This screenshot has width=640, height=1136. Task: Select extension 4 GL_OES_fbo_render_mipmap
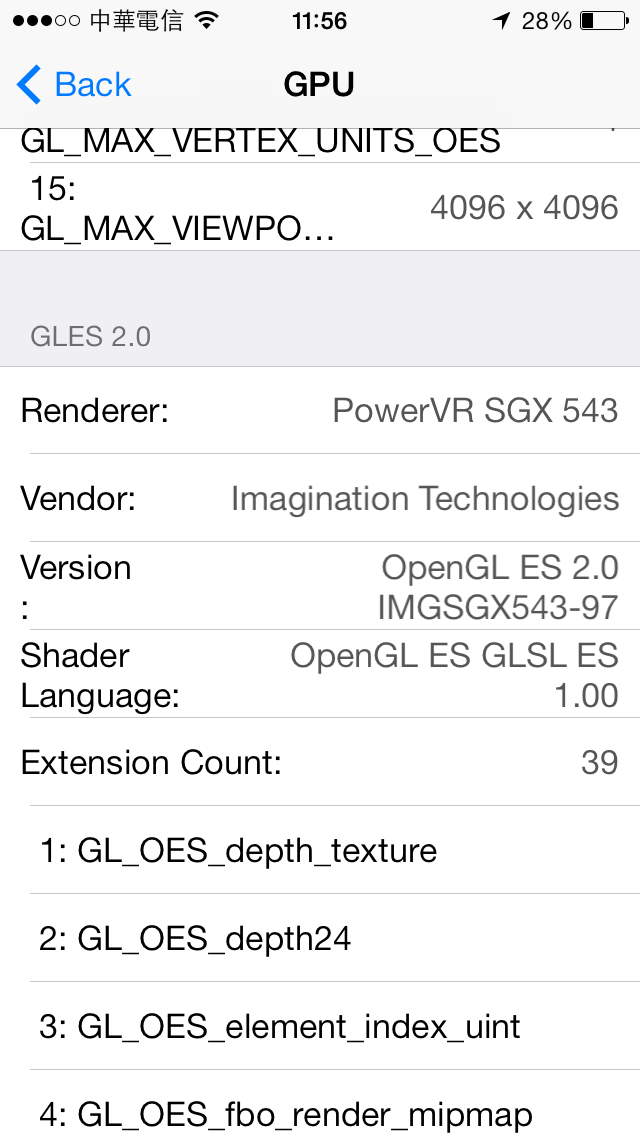coord(320,1103)
